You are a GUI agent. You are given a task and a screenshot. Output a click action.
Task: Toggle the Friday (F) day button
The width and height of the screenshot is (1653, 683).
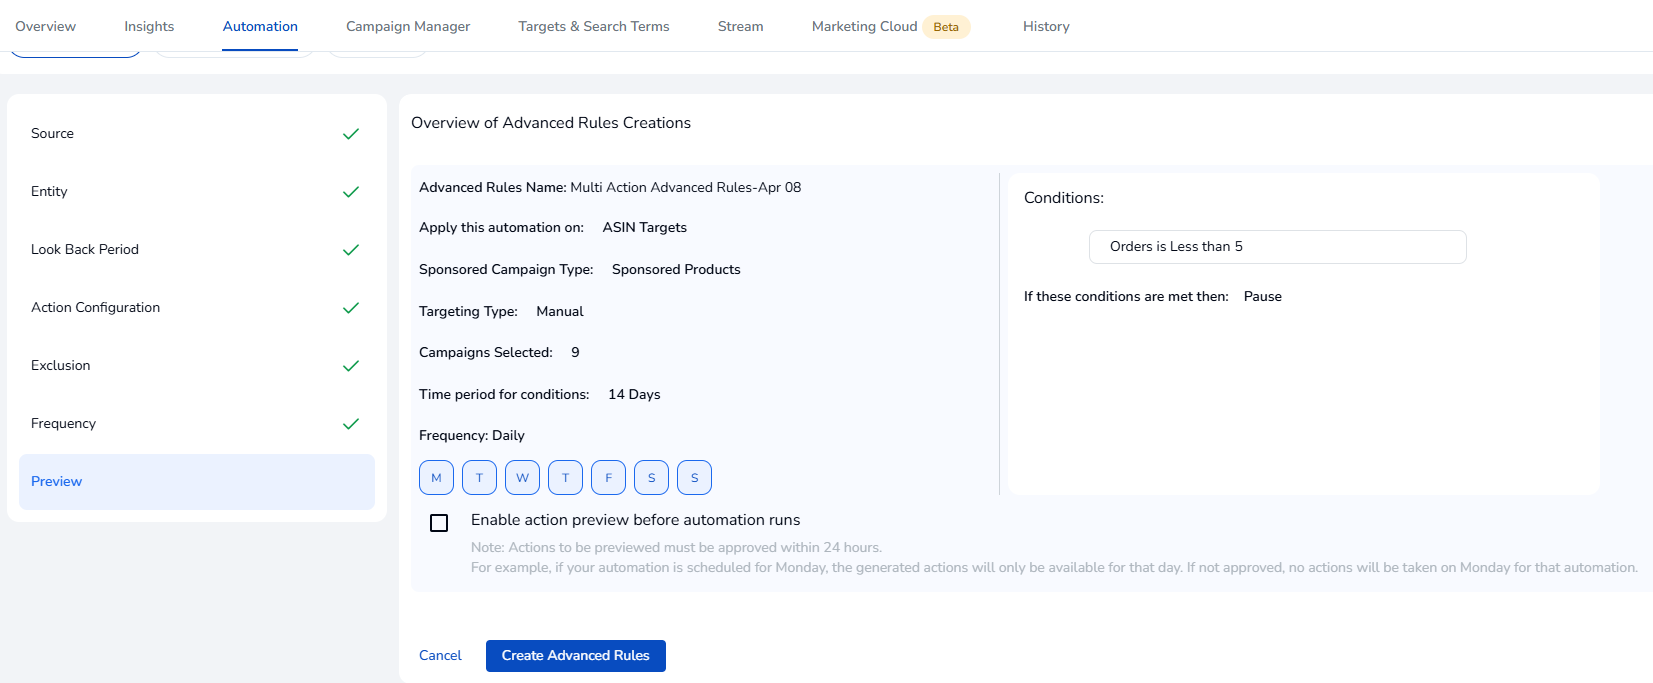tap(608, 478)
